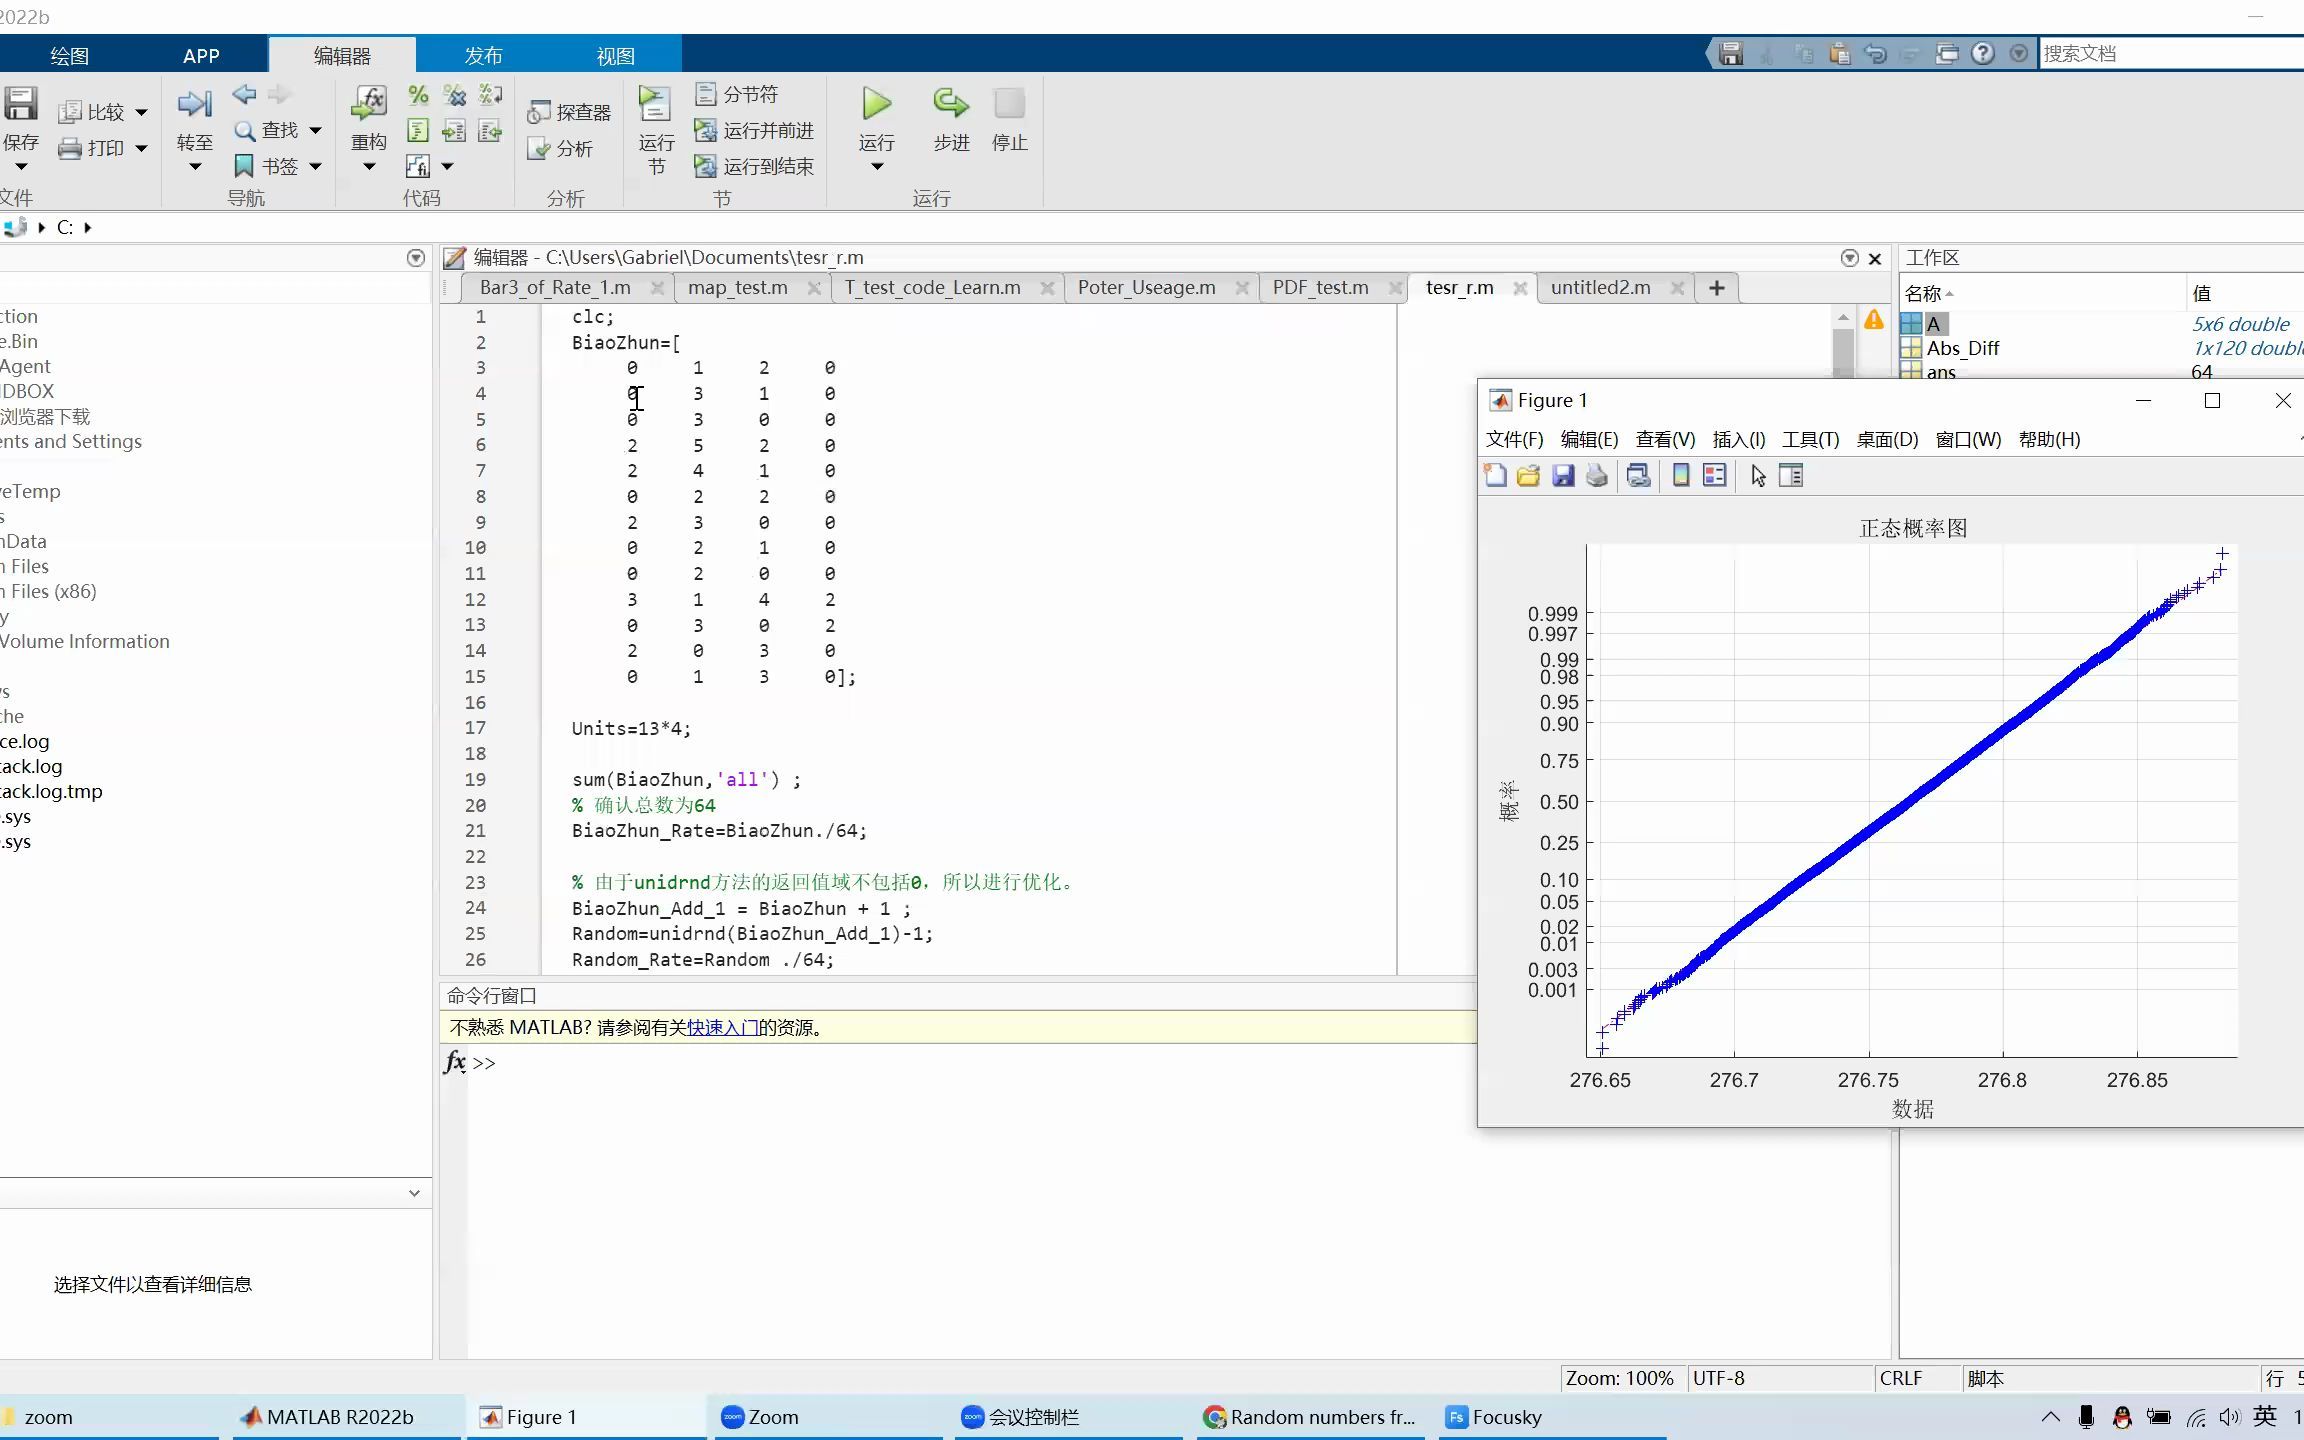The image size is (2304, 1440).
Task: Click the Step (步进) icon
Action: pos(951,103)
